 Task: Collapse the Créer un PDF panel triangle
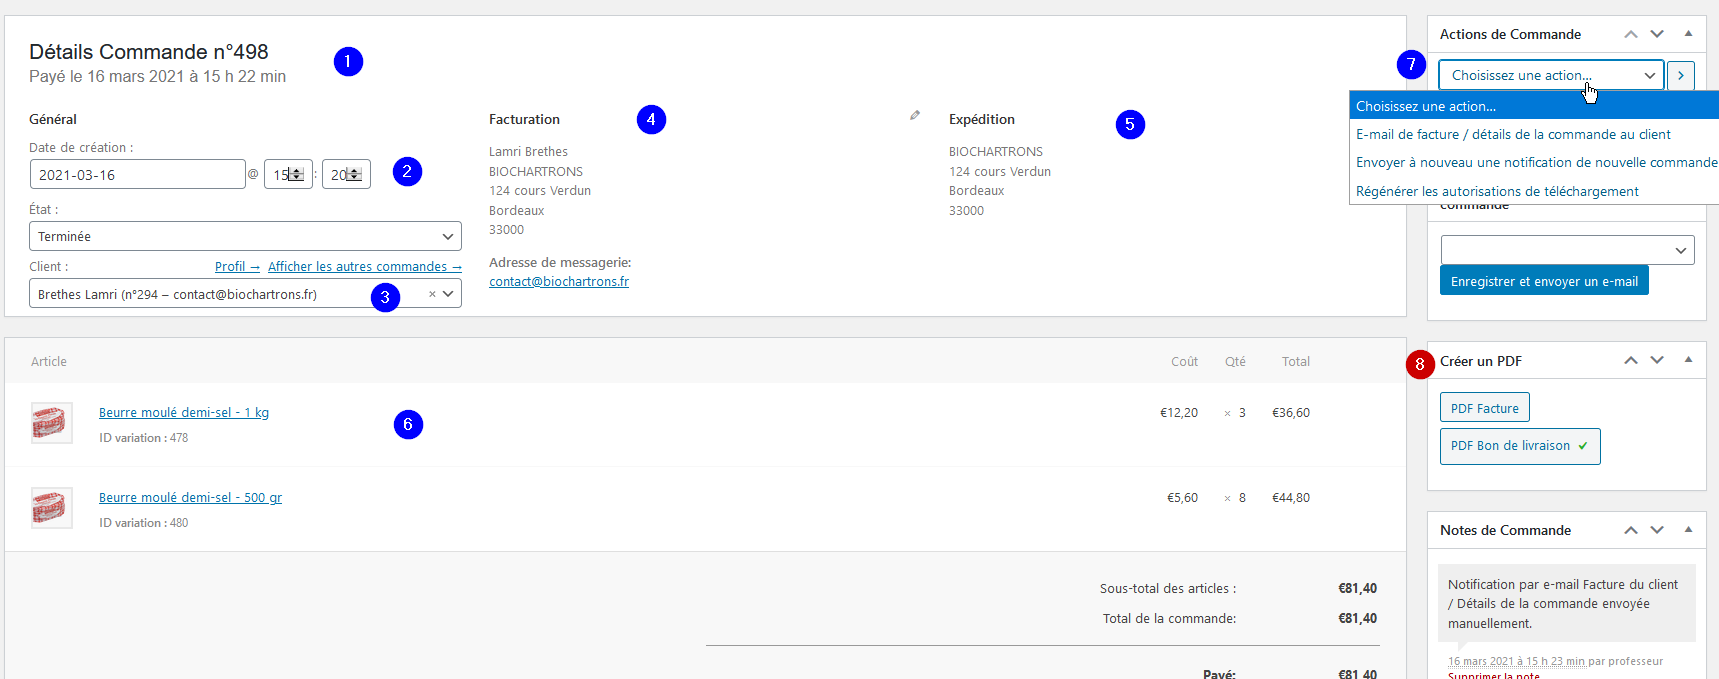1688,360
